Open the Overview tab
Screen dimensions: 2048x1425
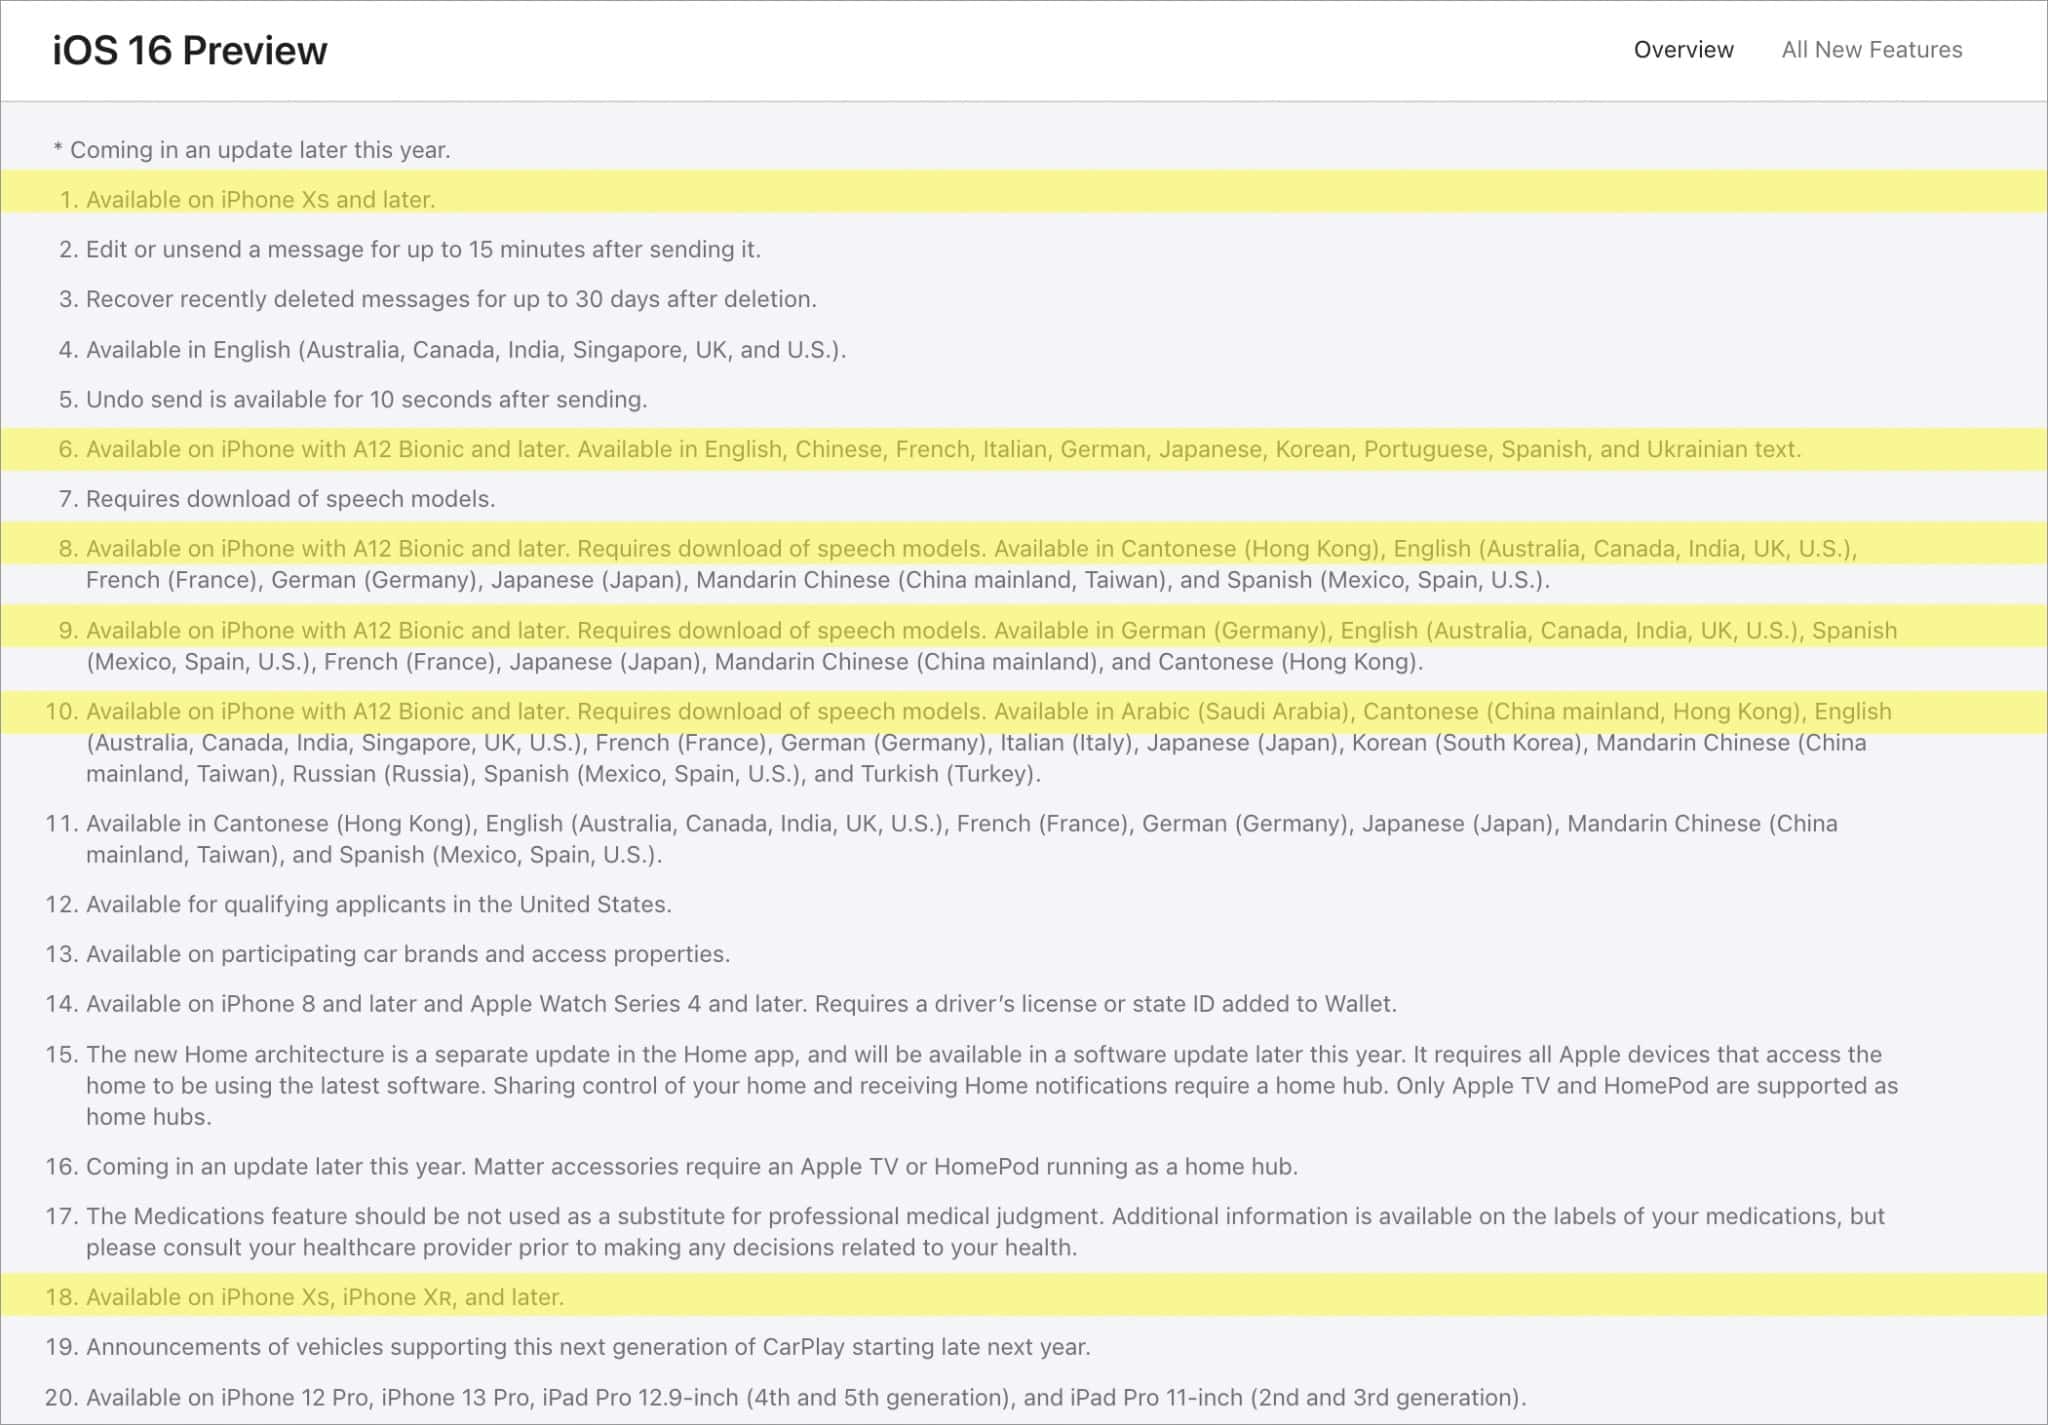[x=1683, y=50]
